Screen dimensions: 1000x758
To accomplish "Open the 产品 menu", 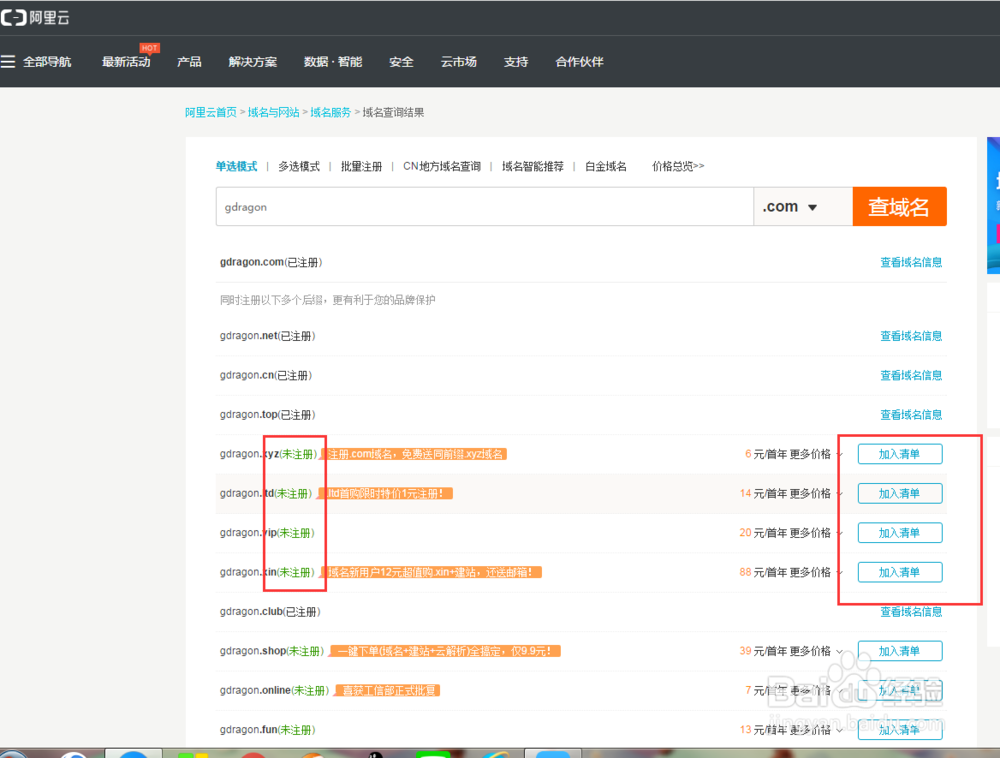I will pos(189,62).
